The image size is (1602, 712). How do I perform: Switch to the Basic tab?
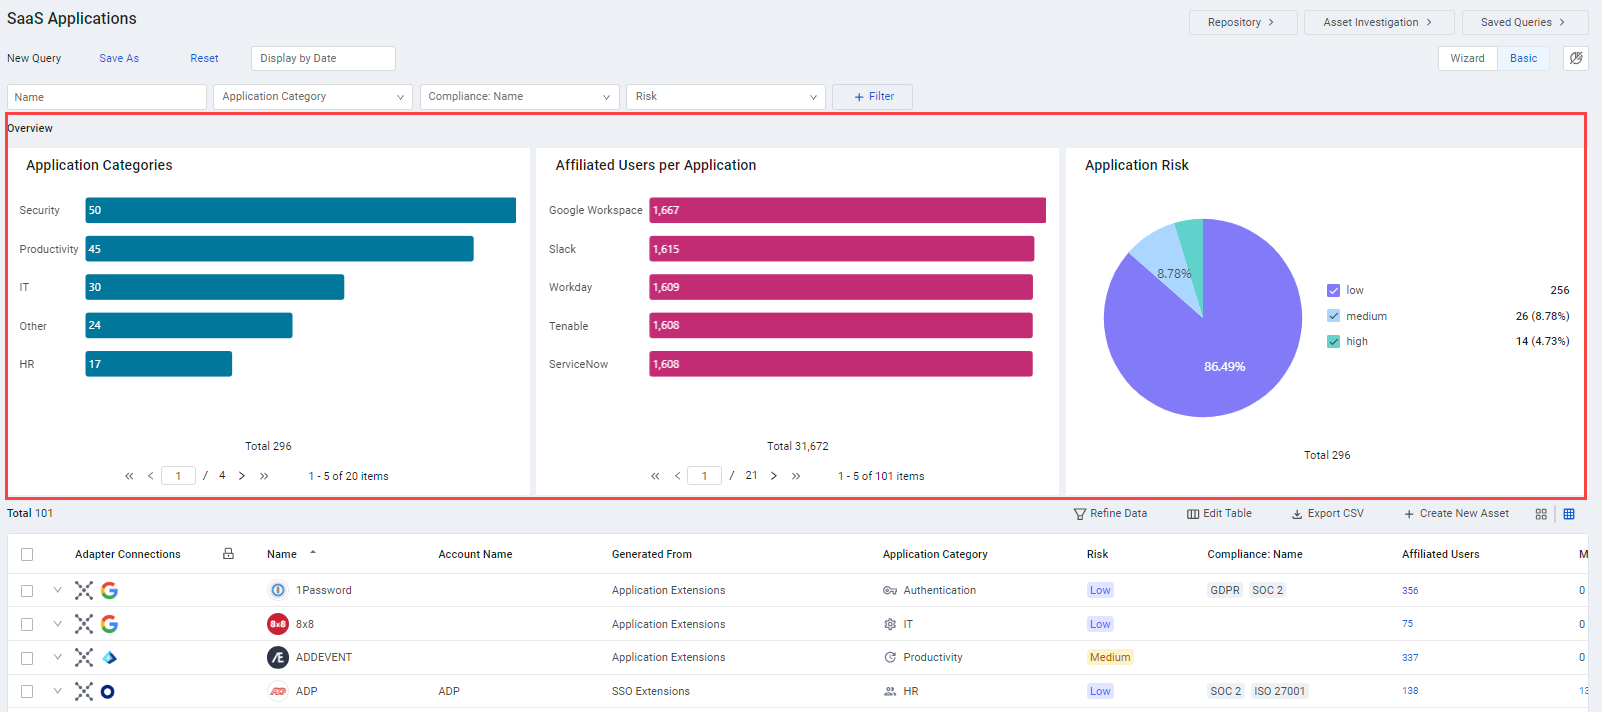click(x=1523, y=58)
